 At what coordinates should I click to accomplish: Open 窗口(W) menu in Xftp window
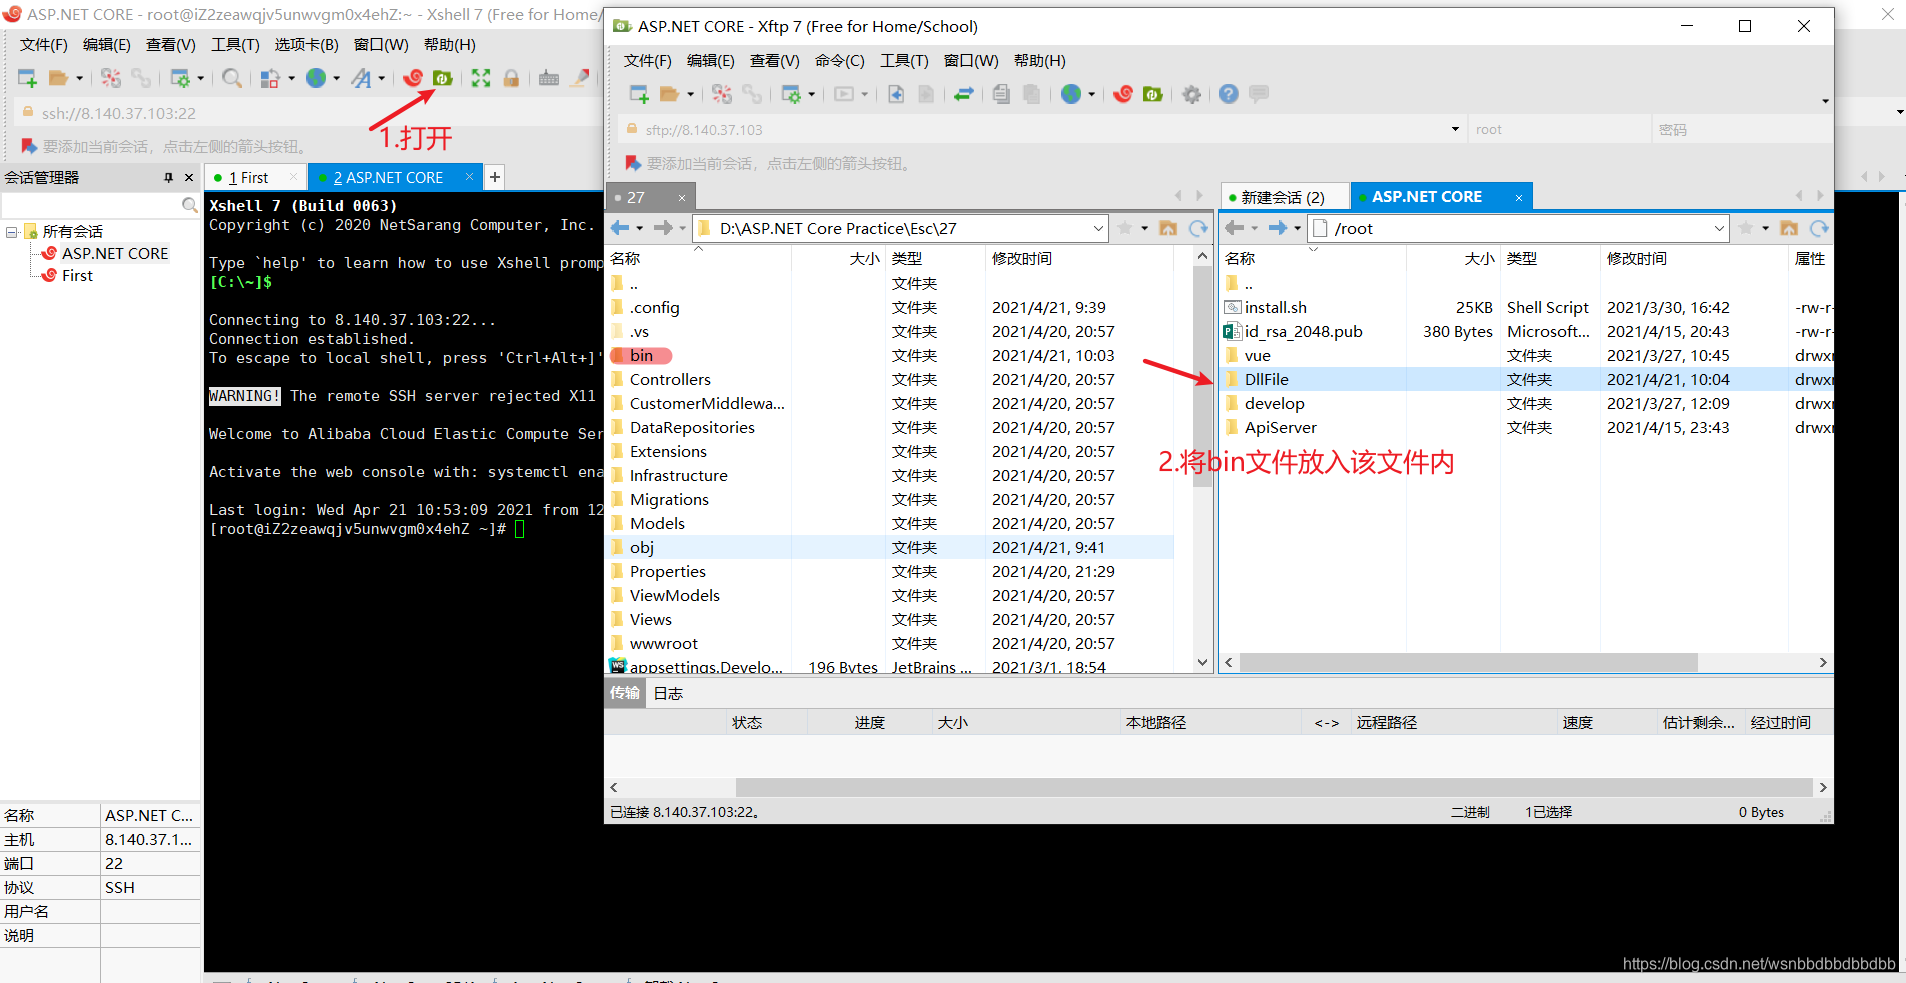click(971, 61)
